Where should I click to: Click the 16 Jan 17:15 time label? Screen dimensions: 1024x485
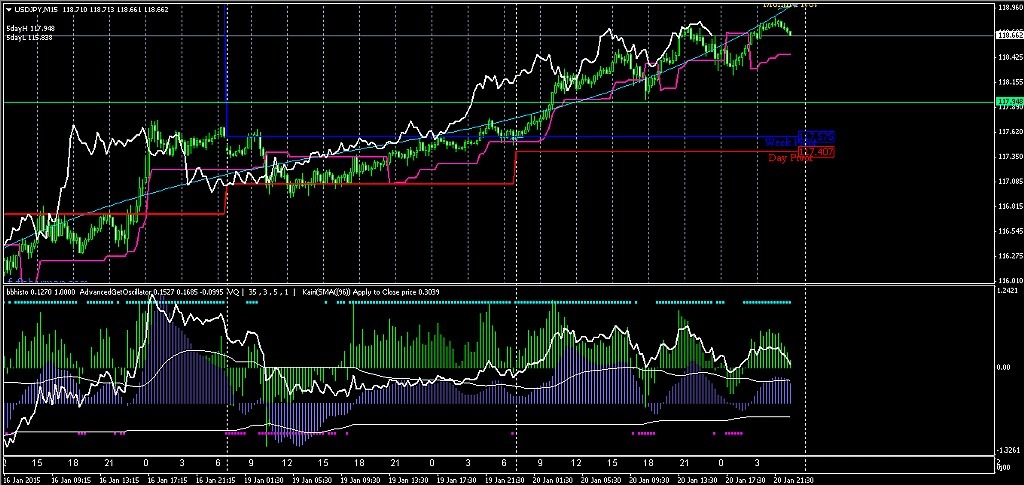point(170,478)
